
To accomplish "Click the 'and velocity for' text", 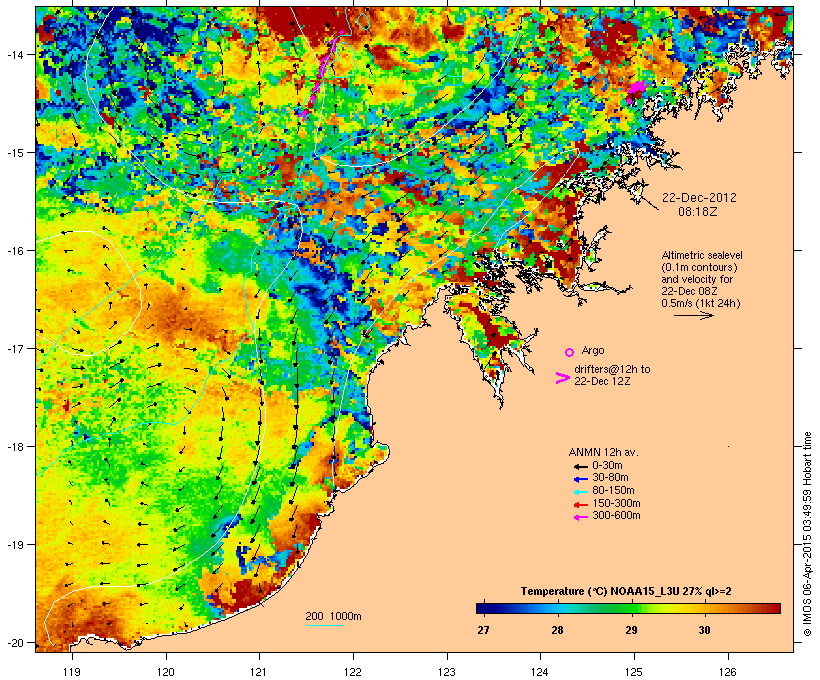I will pos(697,279).
